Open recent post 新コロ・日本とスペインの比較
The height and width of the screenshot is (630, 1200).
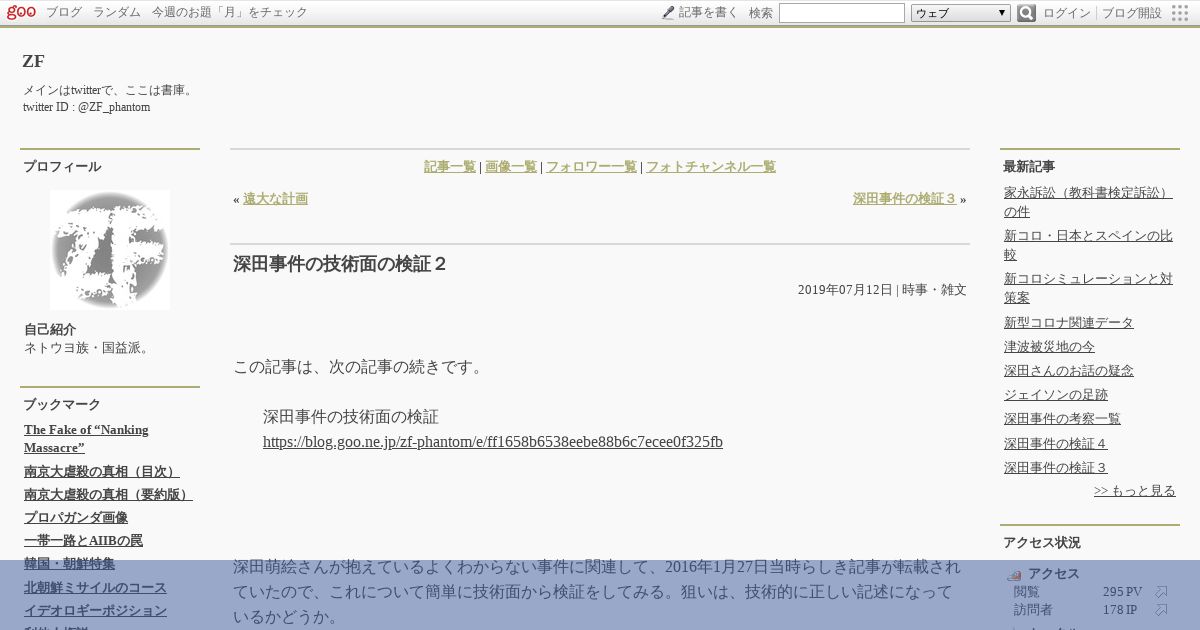[1088, 245]
